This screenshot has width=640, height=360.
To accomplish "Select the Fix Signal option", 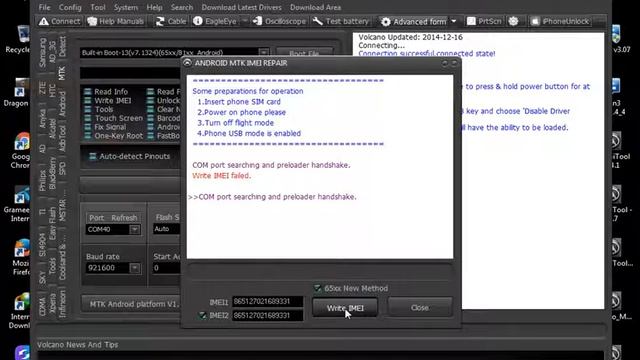I will coord(105,127).
